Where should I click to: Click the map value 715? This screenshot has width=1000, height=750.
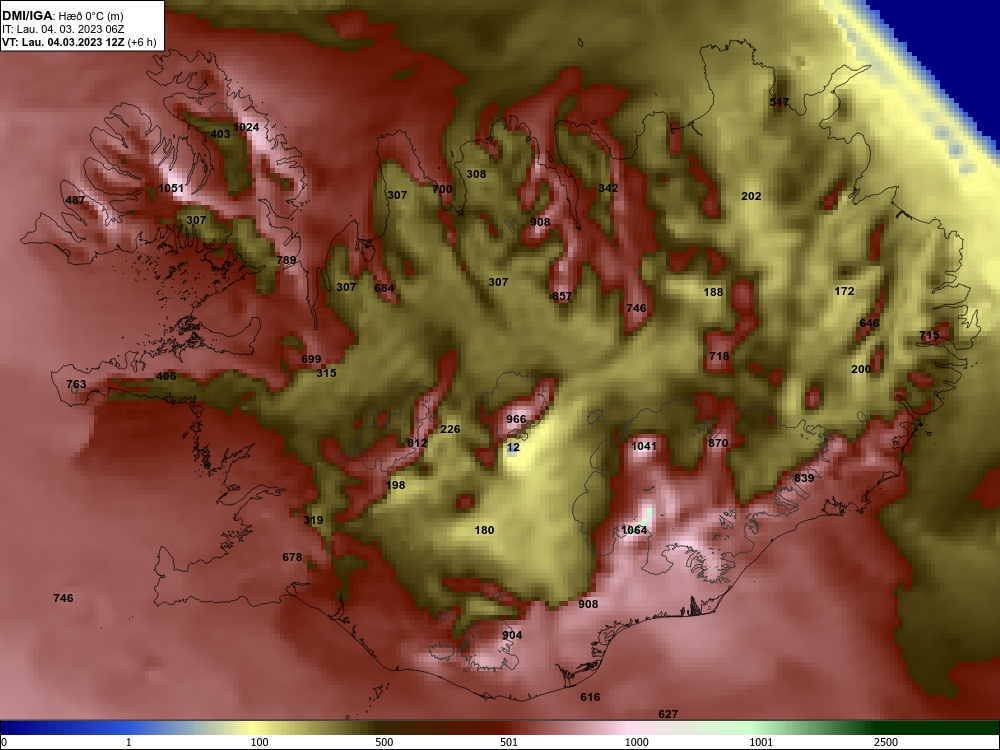click(929, 335)
